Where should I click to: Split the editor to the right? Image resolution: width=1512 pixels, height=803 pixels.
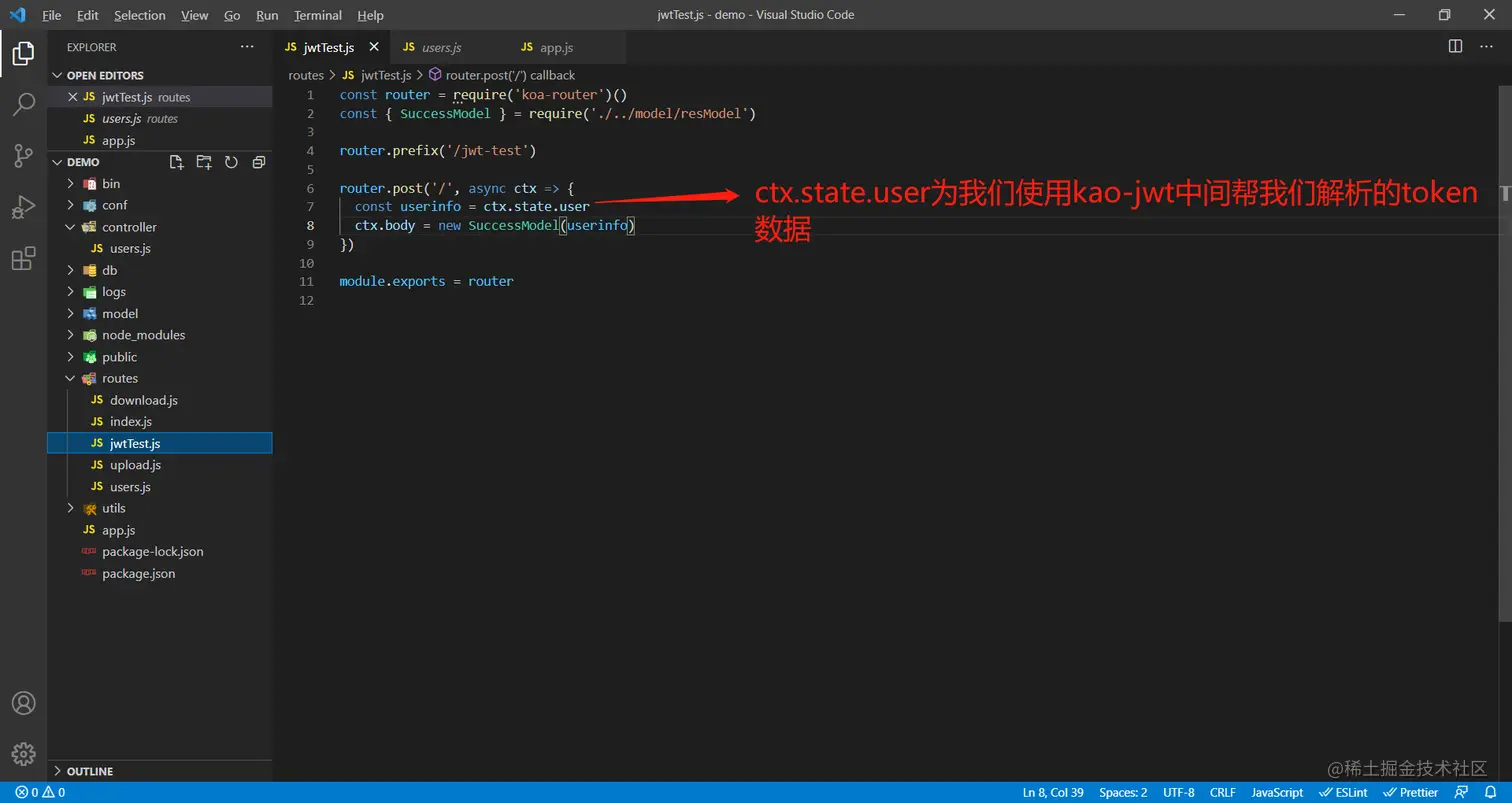(1455, 47)
